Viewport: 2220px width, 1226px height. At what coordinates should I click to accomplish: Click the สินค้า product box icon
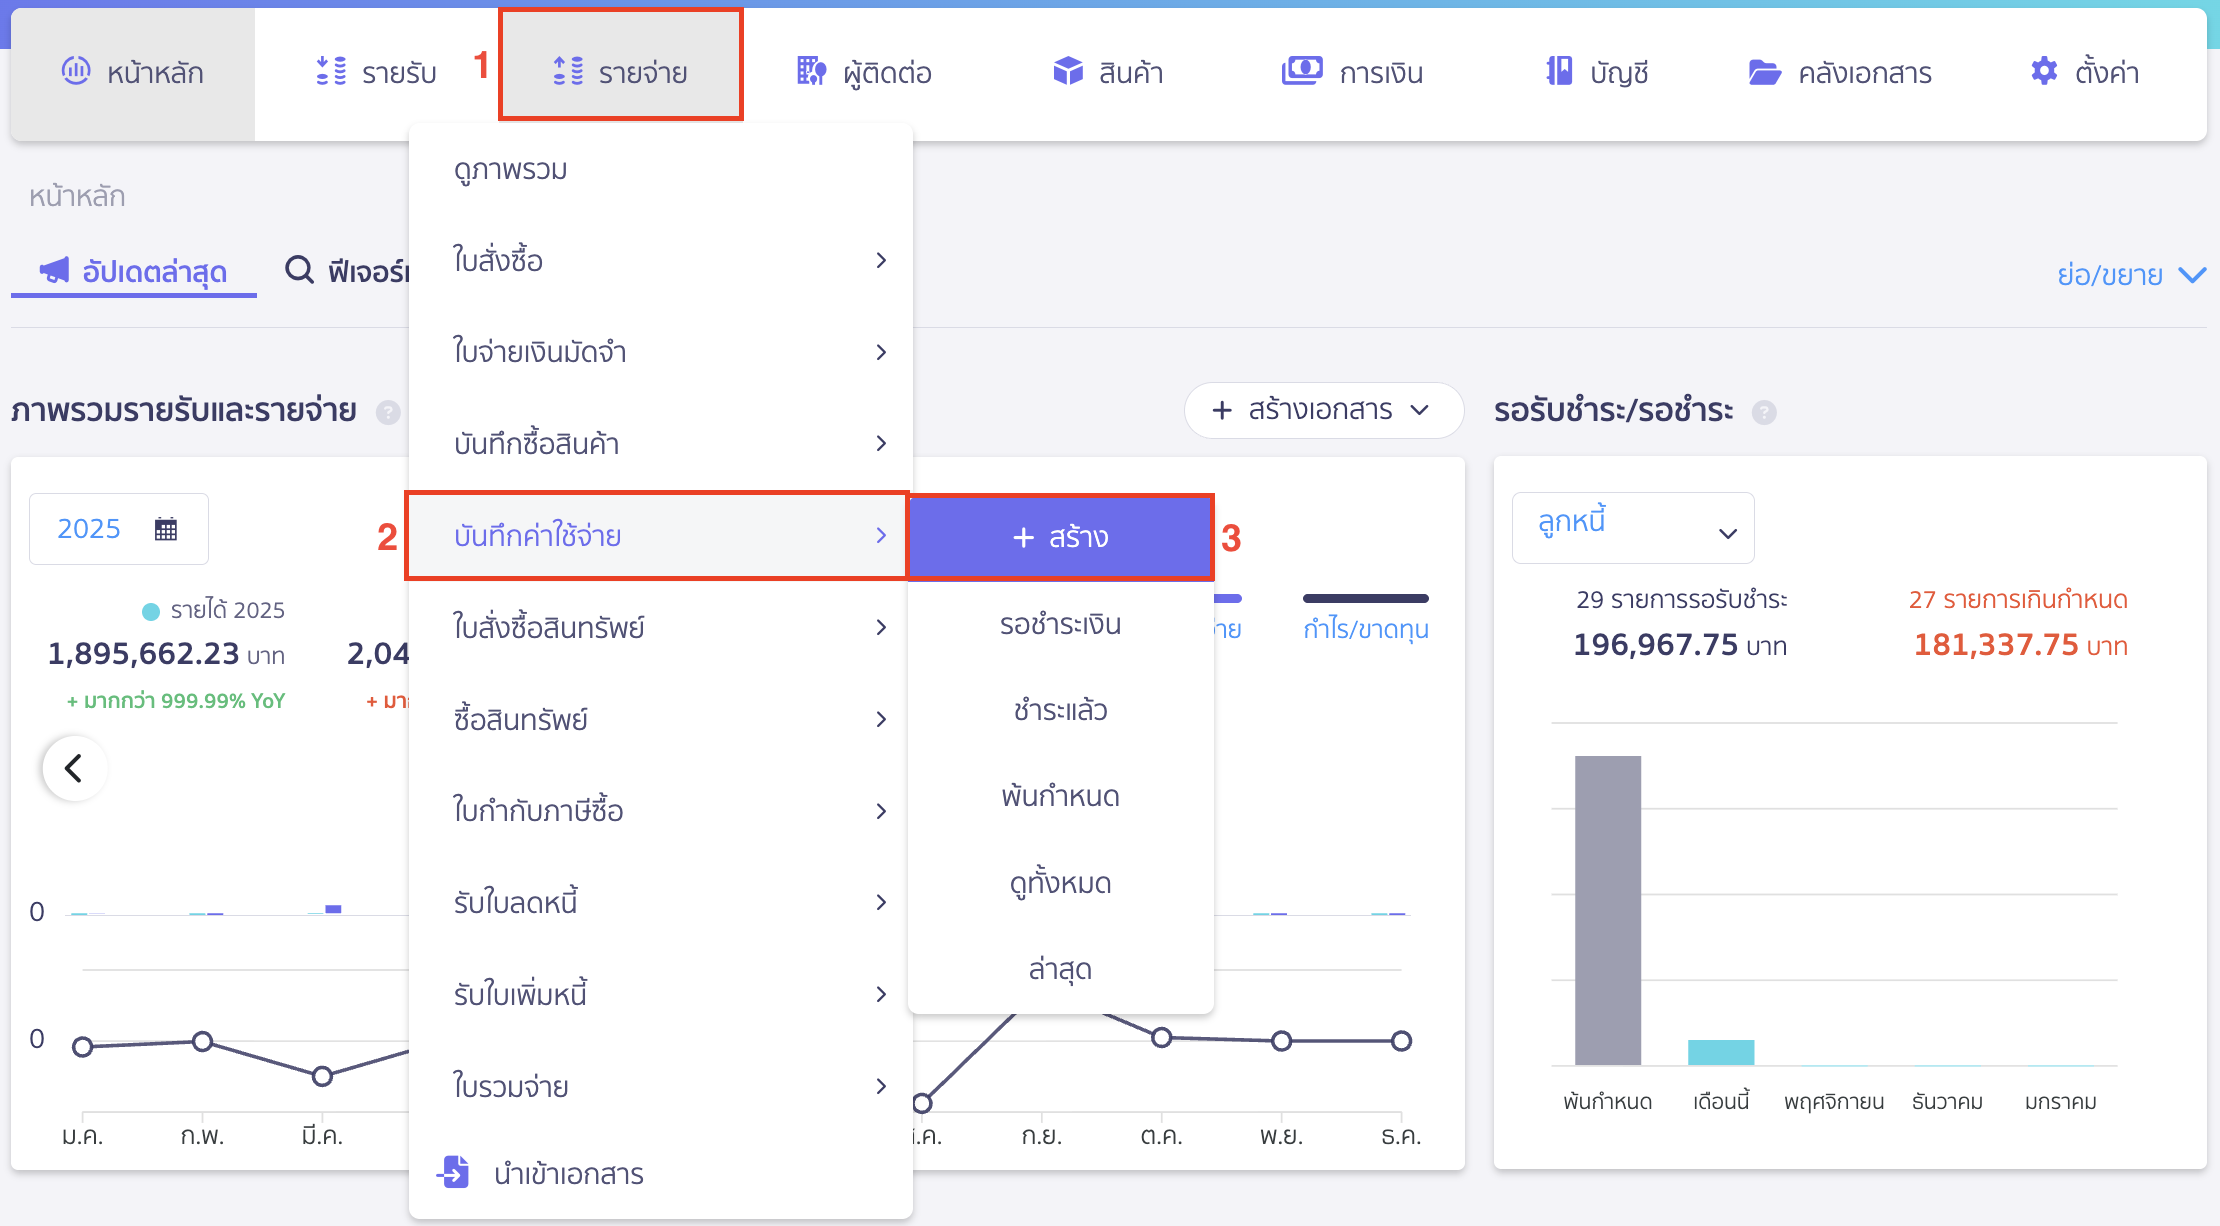pyautogui.click(x=1068, y=71)
